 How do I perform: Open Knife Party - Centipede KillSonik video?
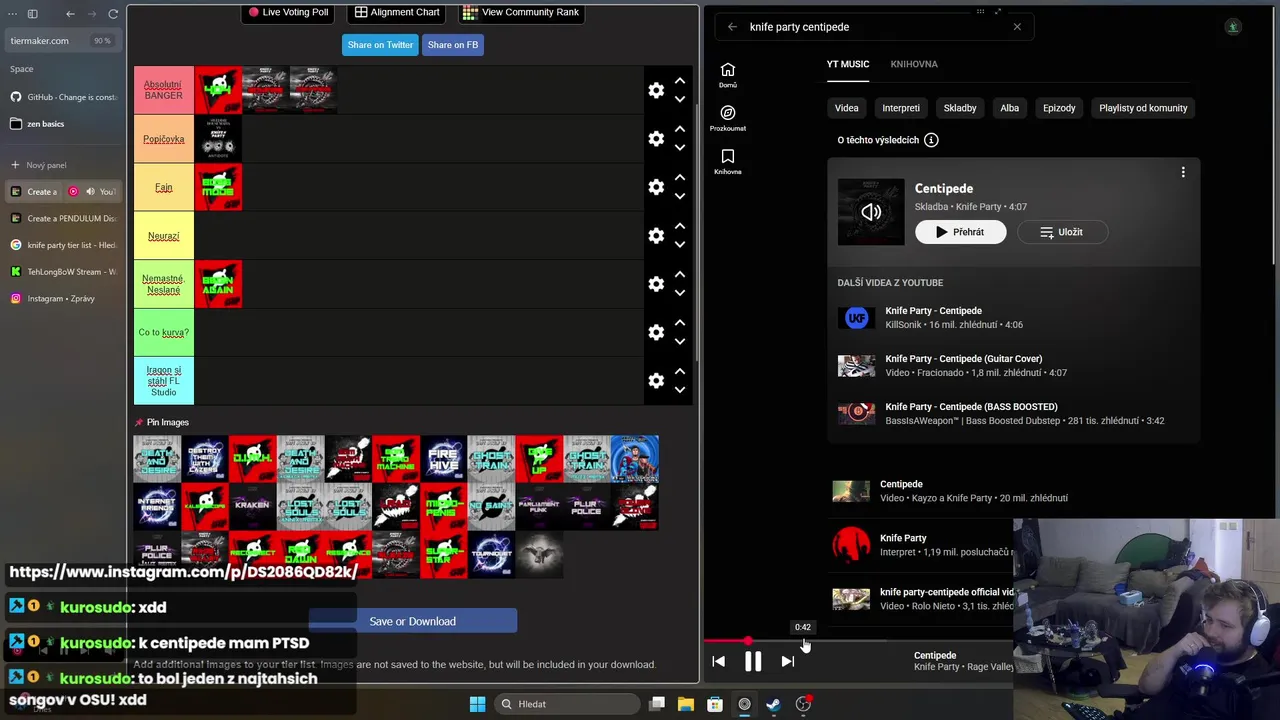1016,318
